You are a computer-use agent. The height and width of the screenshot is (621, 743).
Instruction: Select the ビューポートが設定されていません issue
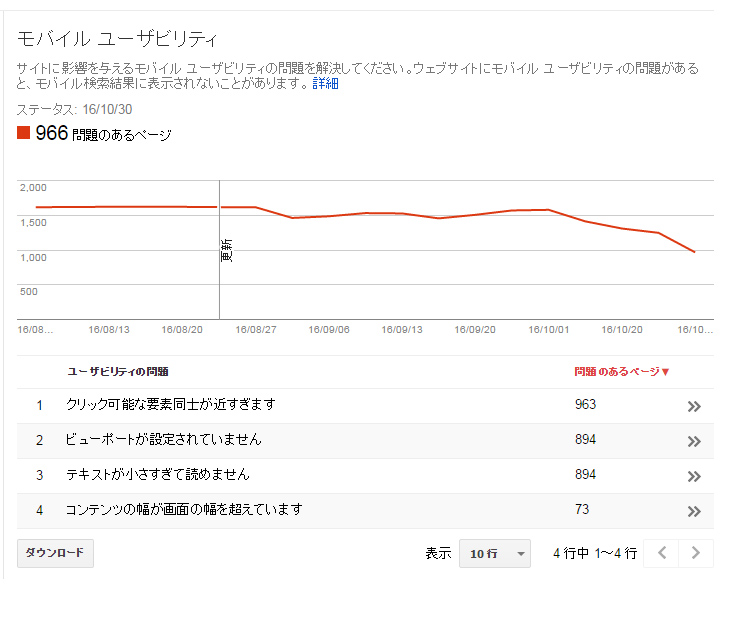tap(163, 440)
